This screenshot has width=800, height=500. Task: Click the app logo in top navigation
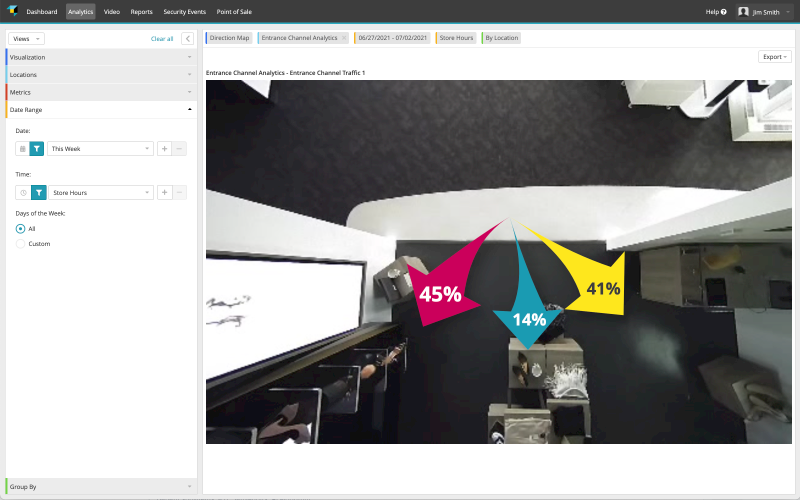click(x=11, y=11)
